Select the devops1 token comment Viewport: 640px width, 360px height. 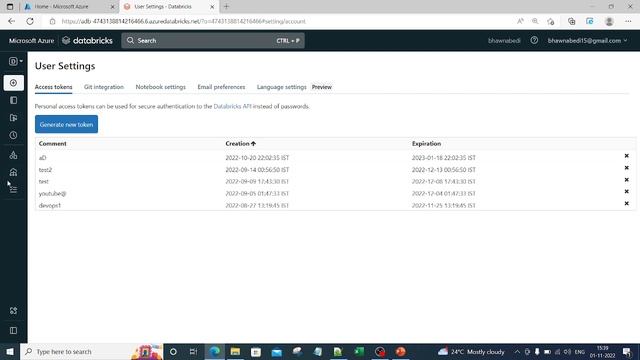pyautogui.click(x=50, y=205)
